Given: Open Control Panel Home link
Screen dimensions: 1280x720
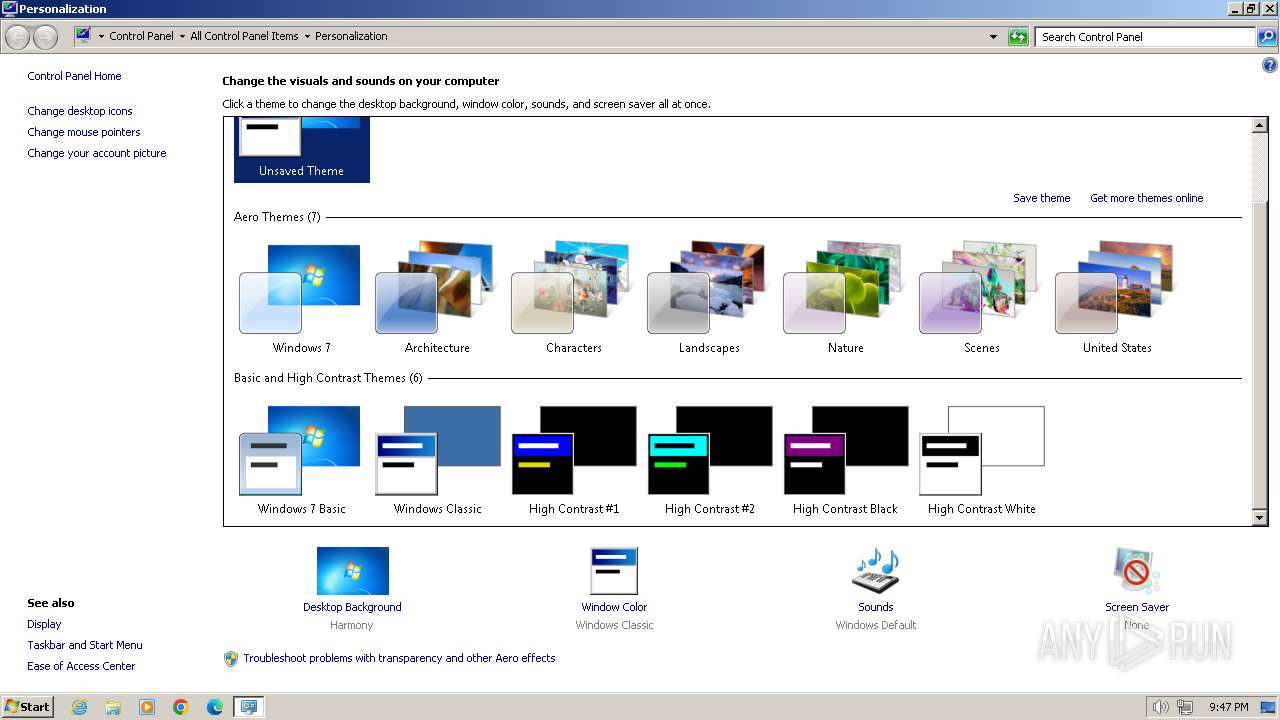Looking at the screenshot, I should coord(74,76).
